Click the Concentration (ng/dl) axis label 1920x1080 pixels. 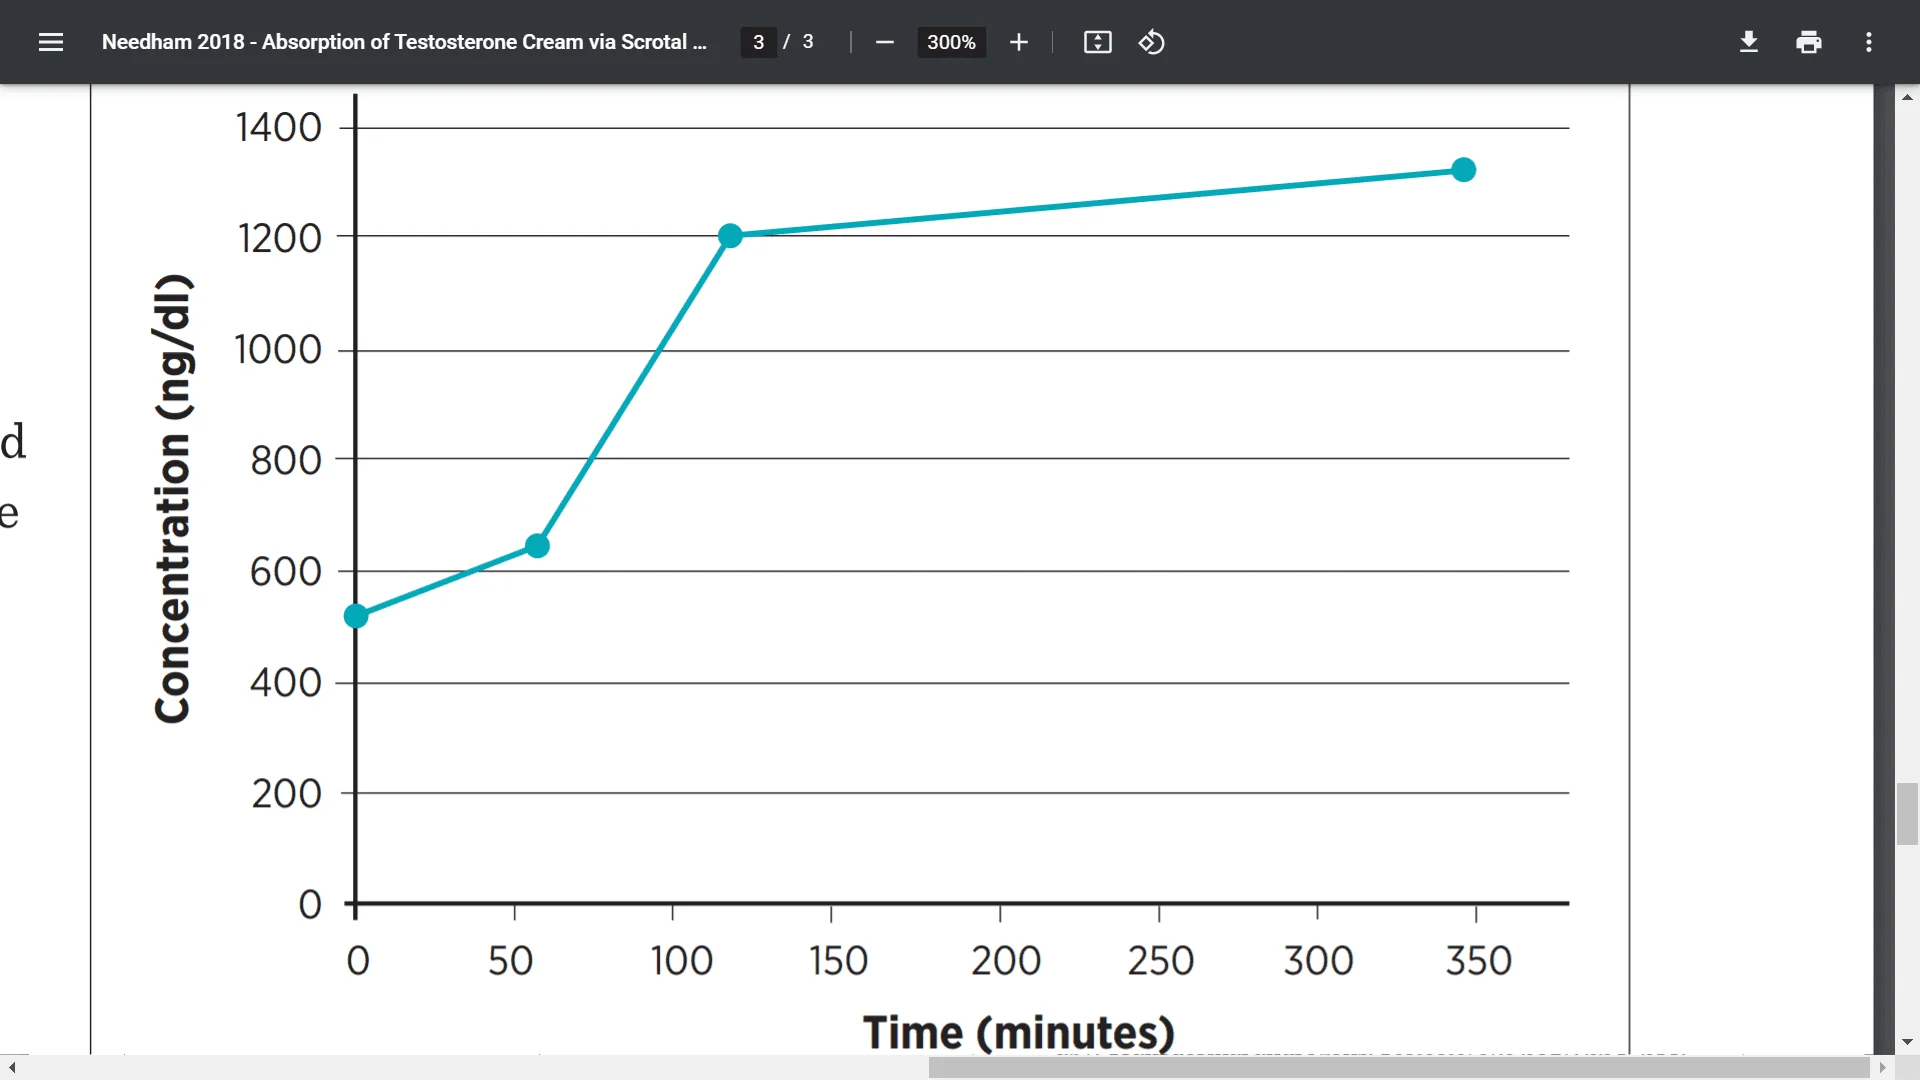pyautogui.click(x=173, y=498)
